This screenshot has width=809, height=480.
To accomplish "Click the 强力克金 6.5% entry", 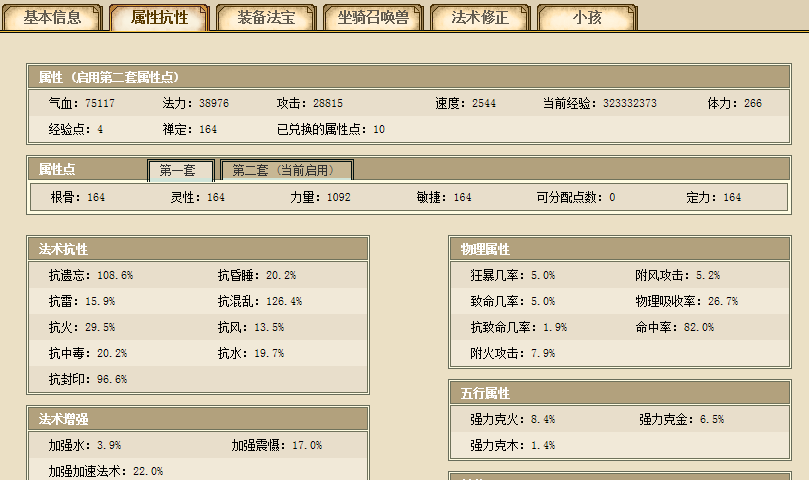I will [681, 419].
